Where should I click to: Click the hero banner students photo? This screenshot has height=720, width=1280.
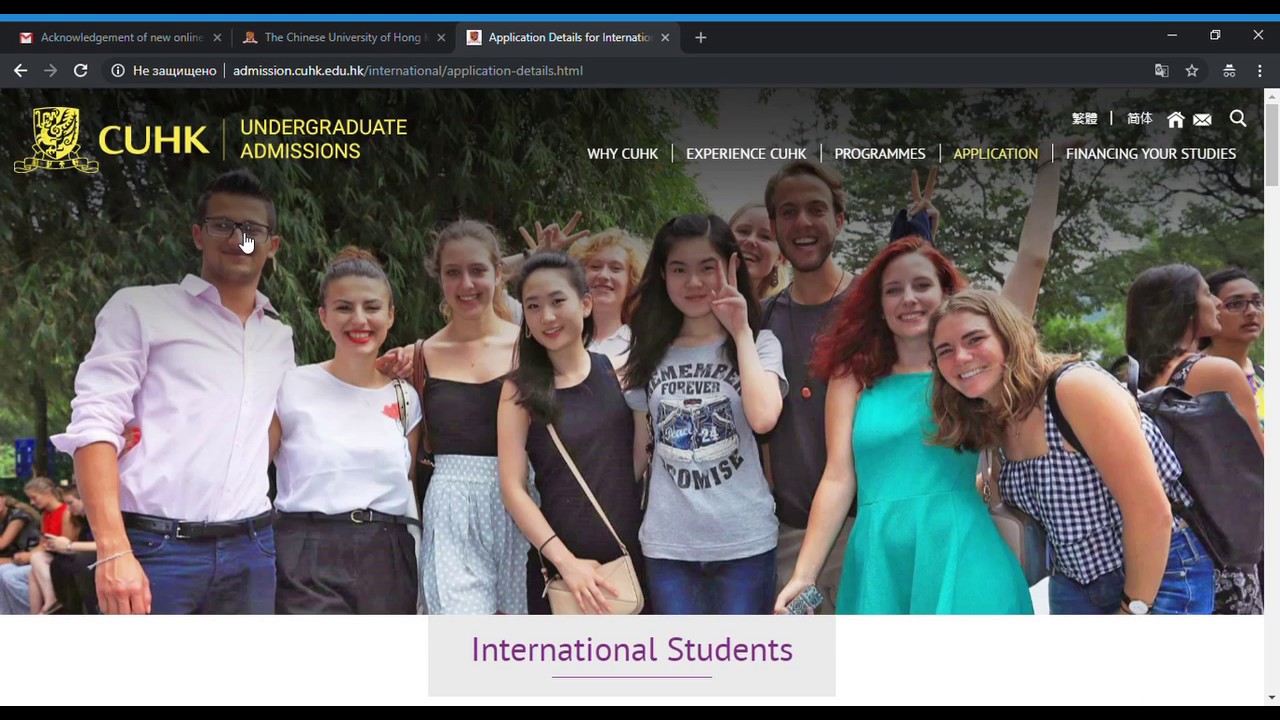(632, 351)
